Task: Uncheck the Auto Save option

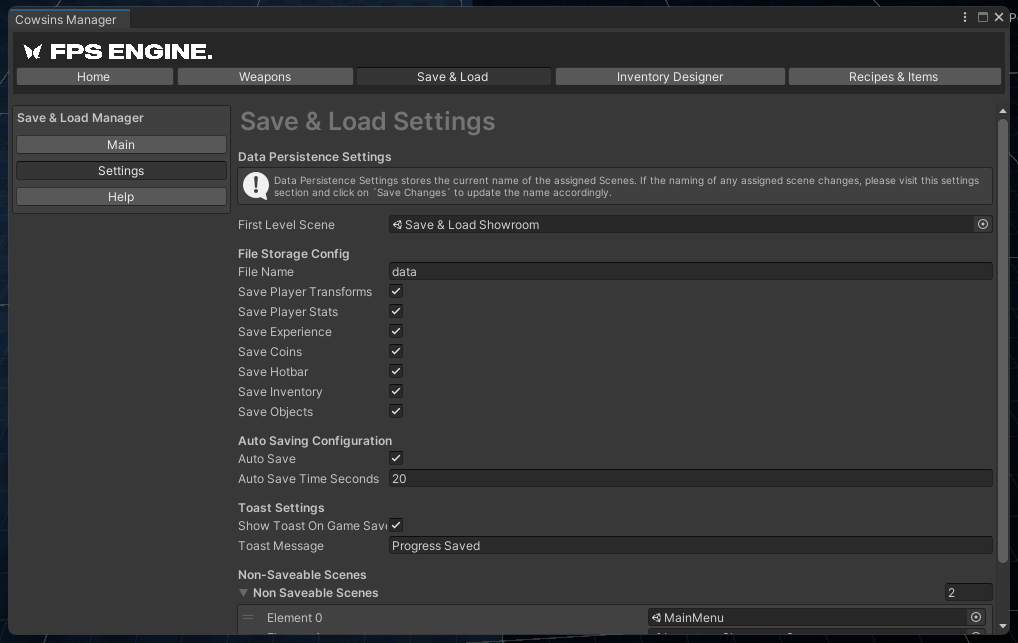Action: pyautogui.click(x=396, y=459)
